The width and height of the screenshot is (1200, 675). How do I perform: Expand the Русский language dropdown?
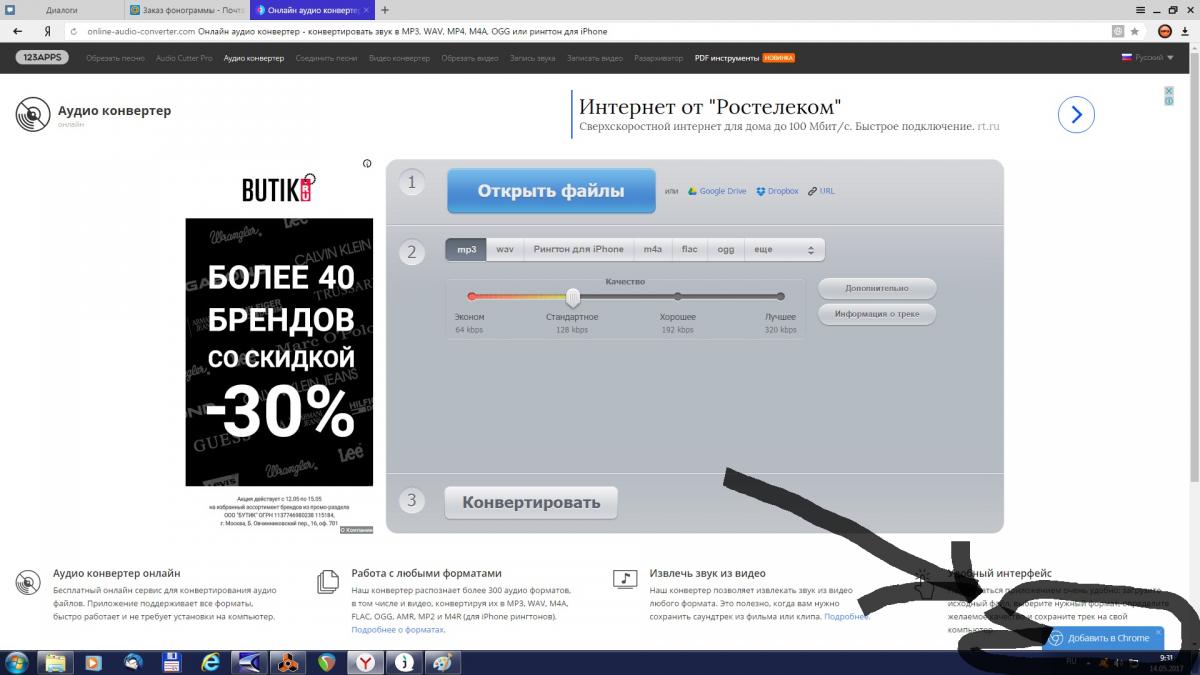coord(1148,58)
